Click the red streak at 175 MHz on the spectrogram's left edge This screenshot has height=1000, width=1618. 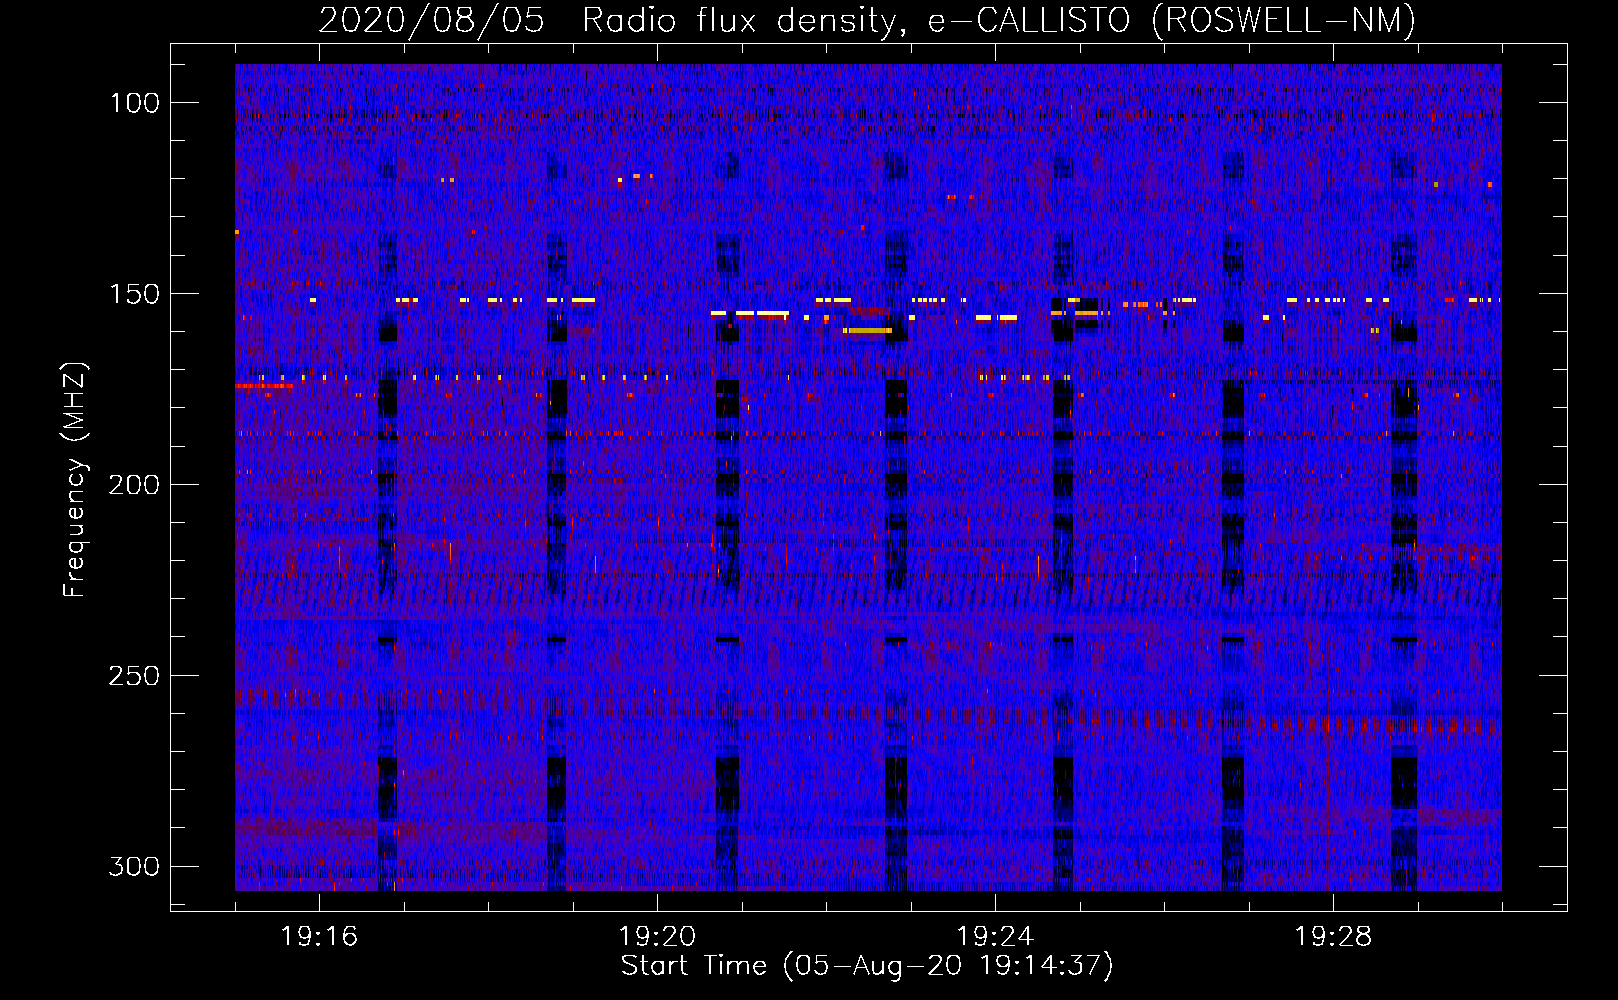pos(264,385)
